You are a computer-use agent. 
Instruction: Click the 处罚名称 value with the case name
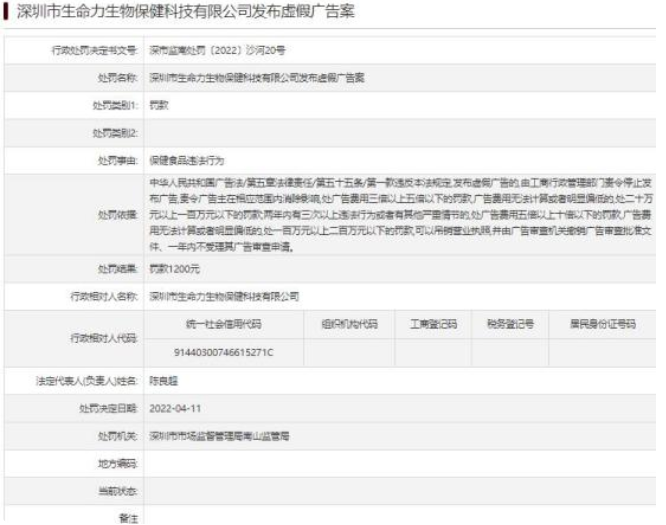257,78
